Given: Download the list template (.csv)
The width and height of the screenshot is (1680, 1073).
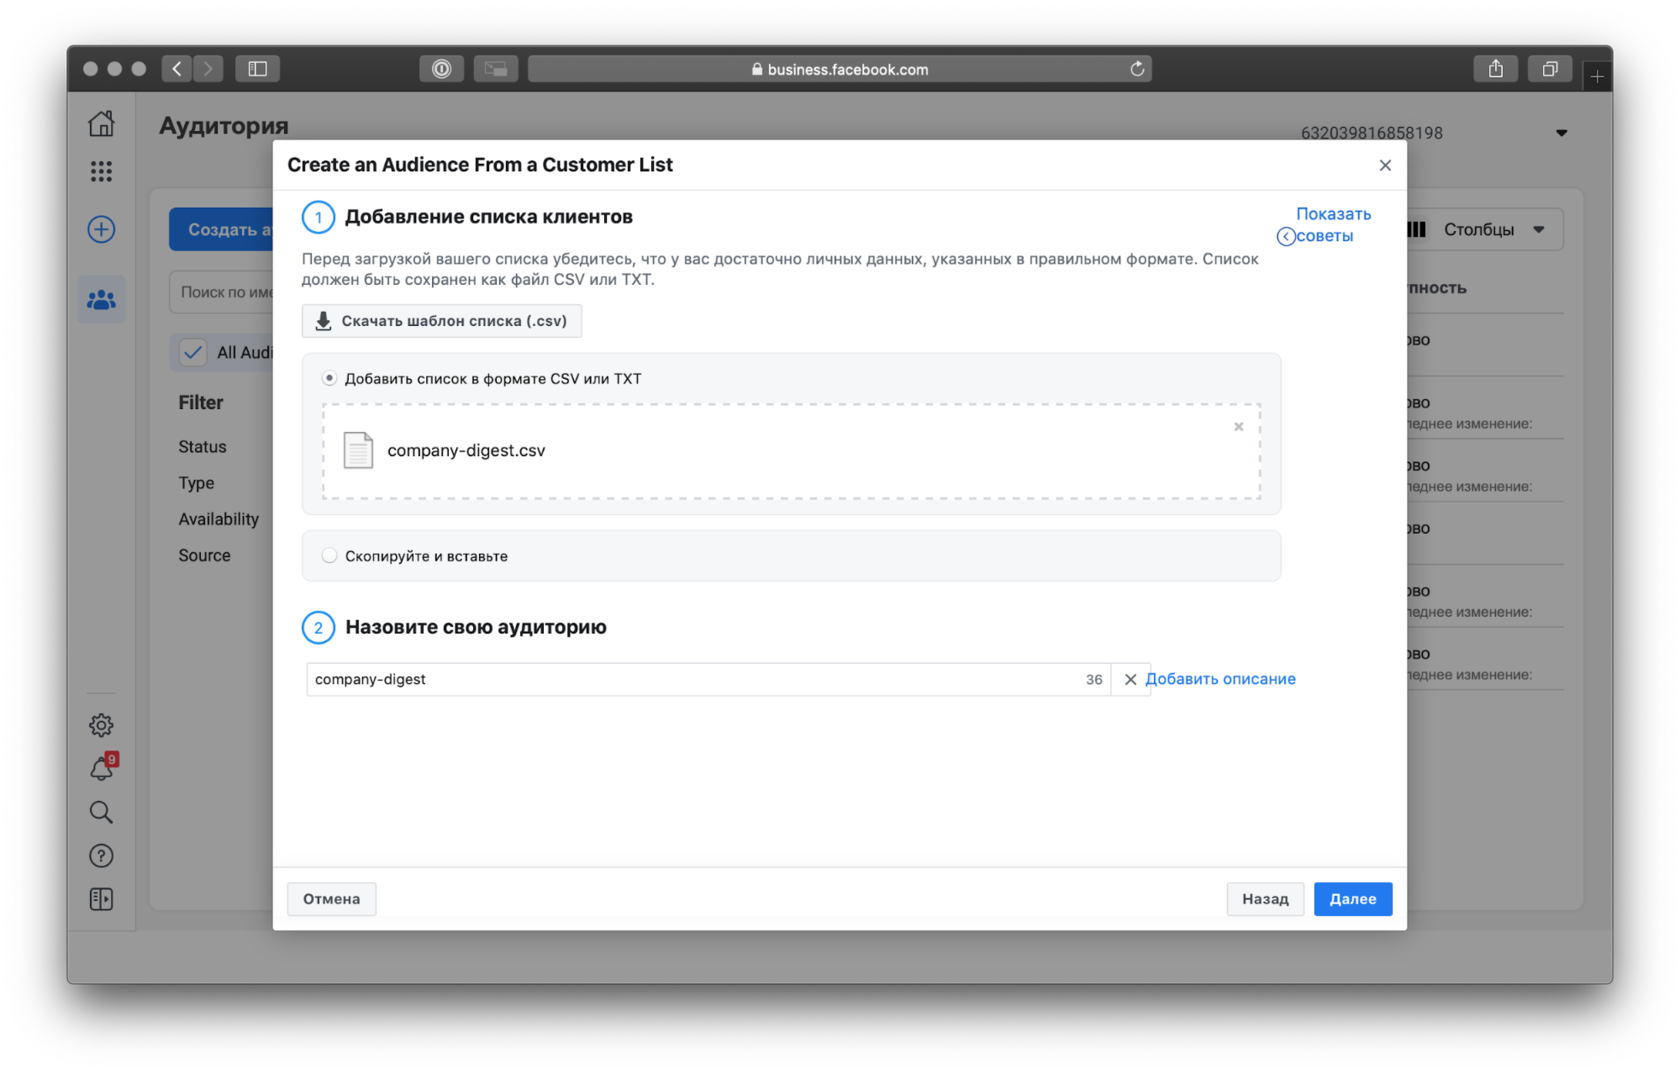Looking at the screenshot, I should (442, 321).
